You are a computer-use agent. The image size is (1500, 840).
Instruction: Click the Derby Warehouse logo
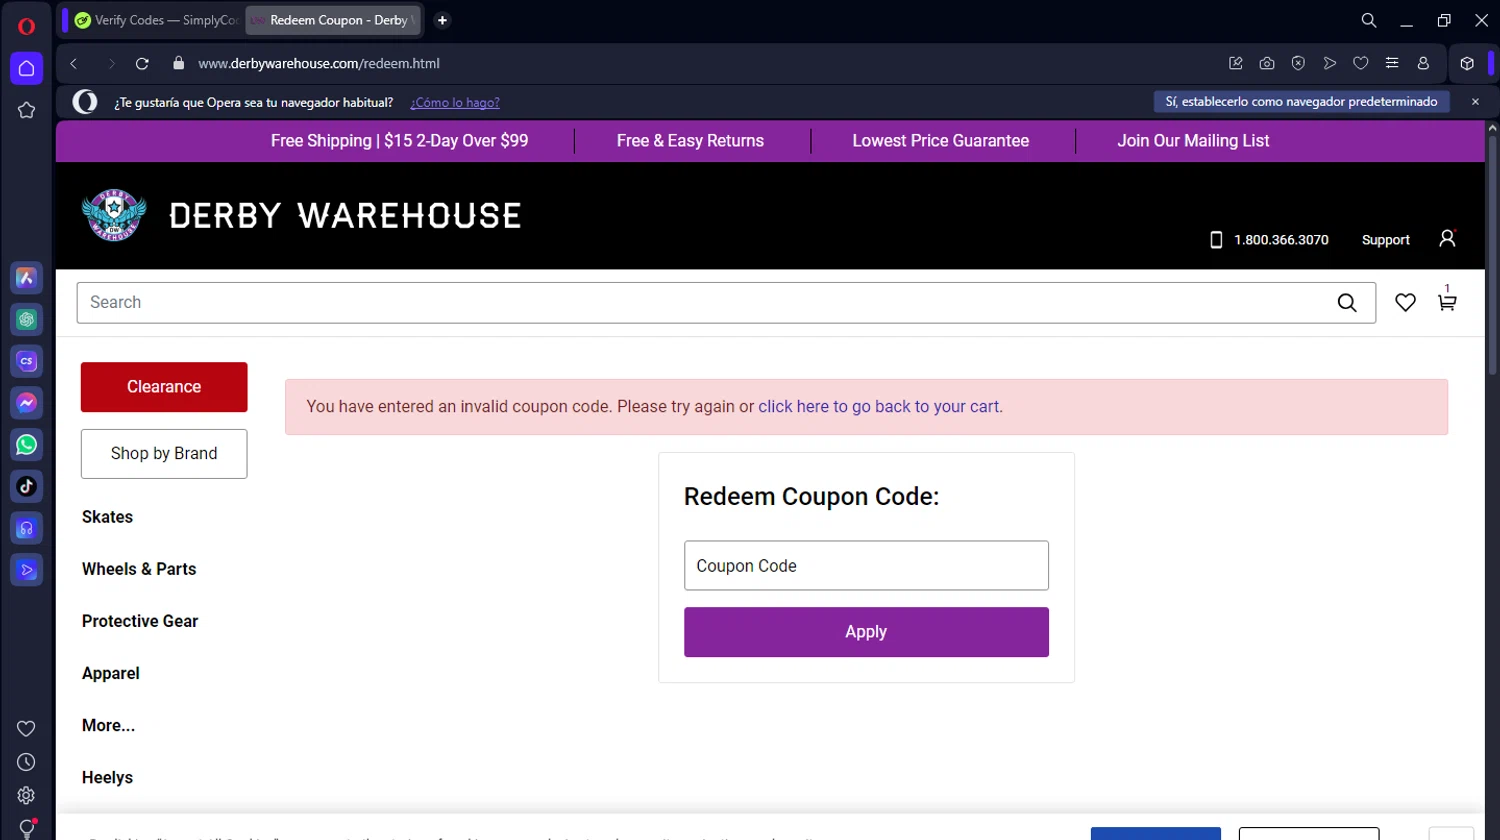coord(301,215)
